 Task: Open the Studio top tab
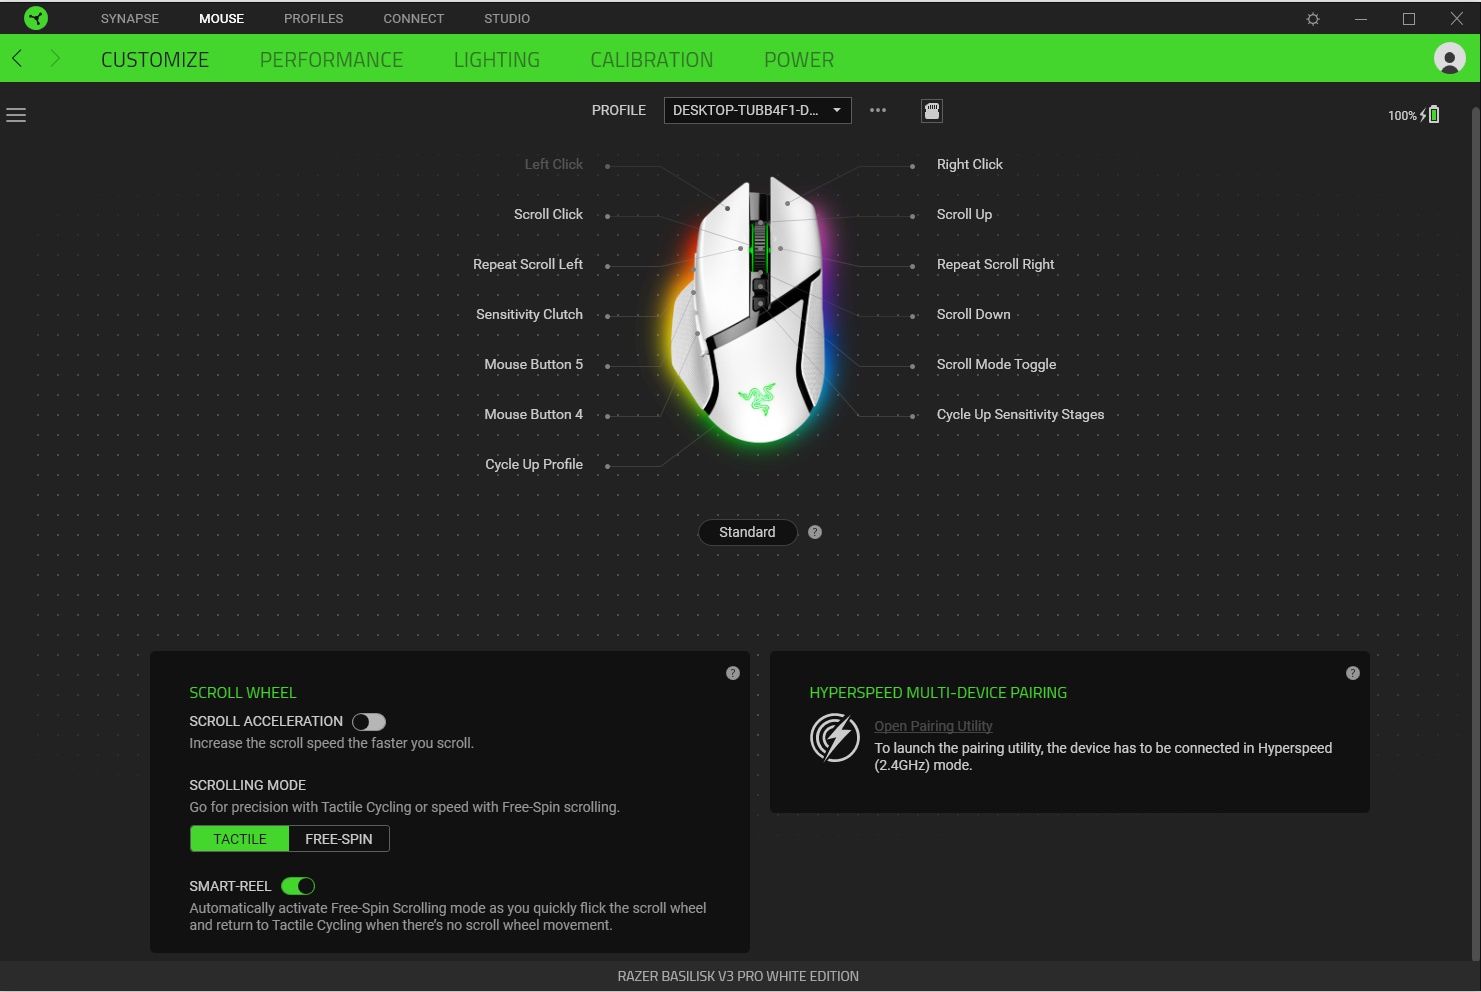pos(507,18)
